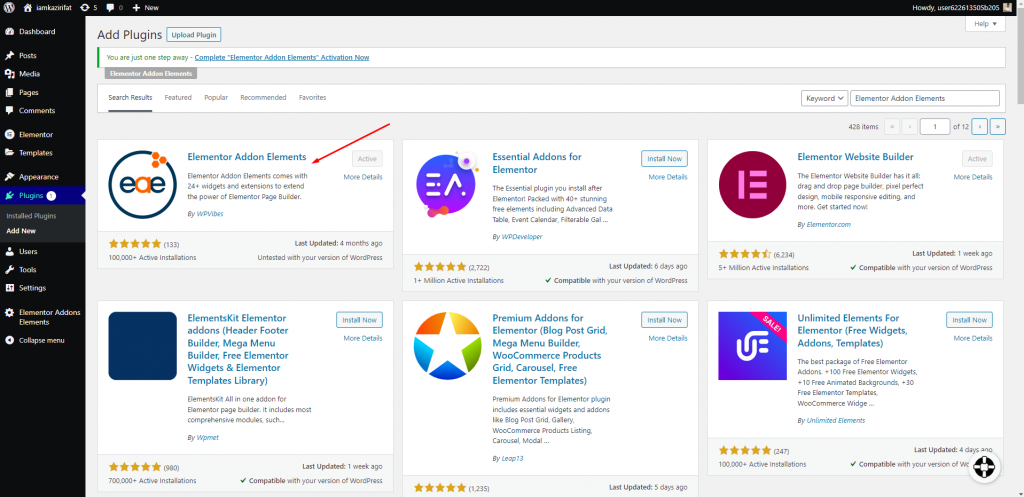Open More Details for Elementor Addon Elements
This screenshot has height=497, width=1024.
click(x=363, y=177)
